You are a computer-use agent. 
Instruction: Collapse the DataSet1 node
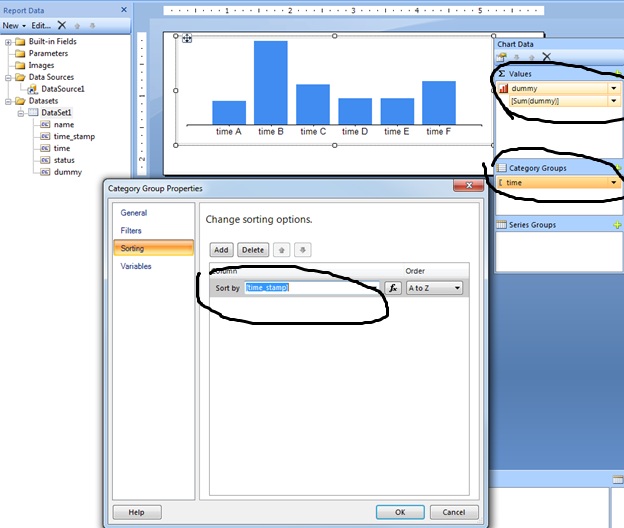pos(21,113)
